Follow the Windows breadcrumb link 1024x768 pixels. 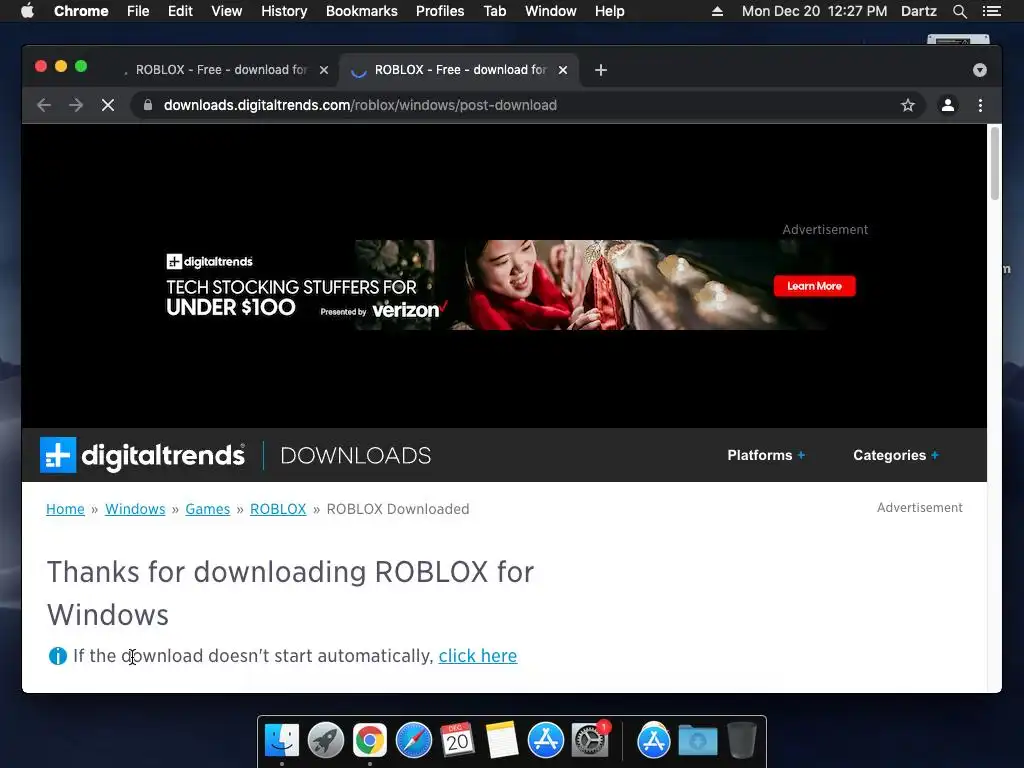pyautogui.click(x=135, y=509)
